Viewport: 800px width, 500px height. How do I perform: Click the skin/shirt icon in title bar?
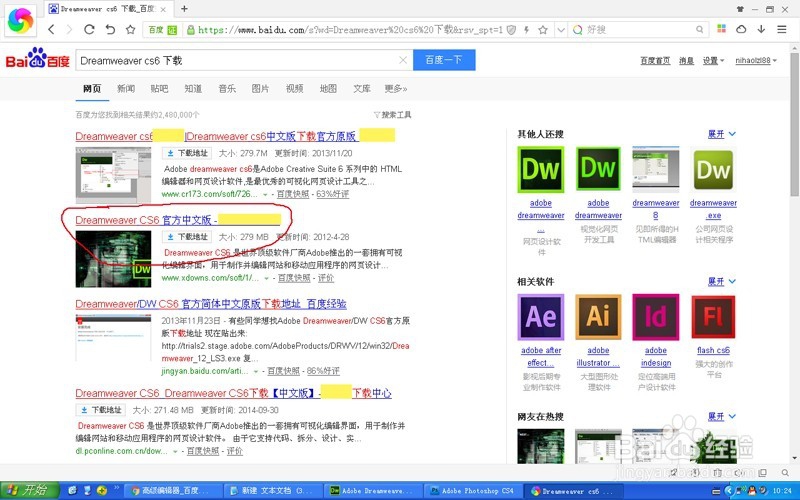(x=740, y=9)
